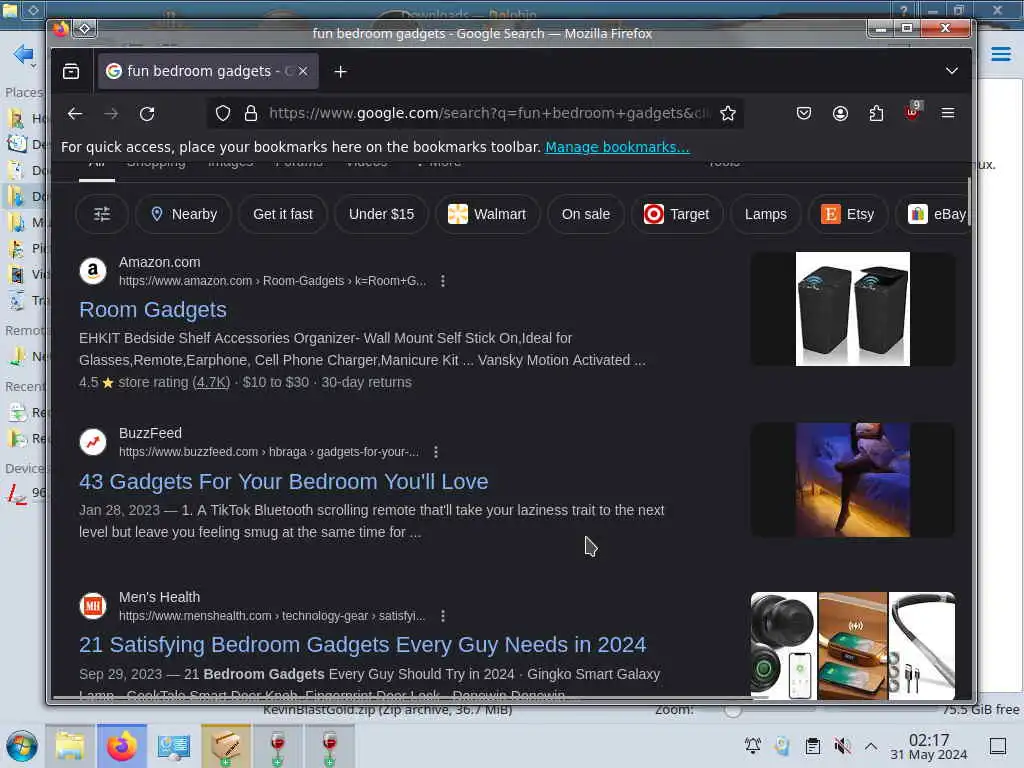Open Firefox View icon beside the tab
The image size is (1024, 768).
(71, 71)
